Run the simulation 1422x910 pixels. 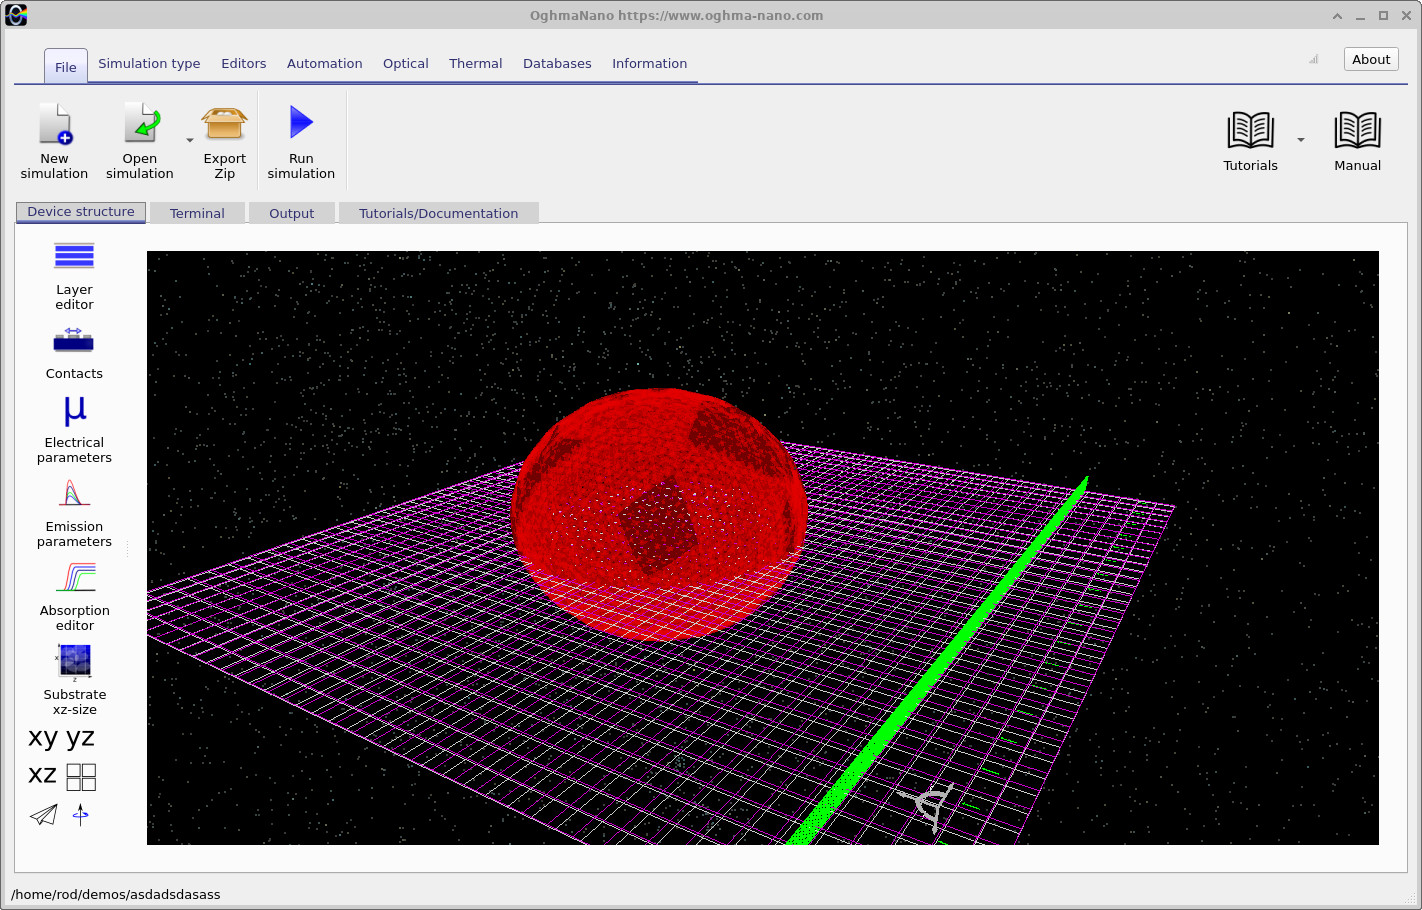[301, 142]
